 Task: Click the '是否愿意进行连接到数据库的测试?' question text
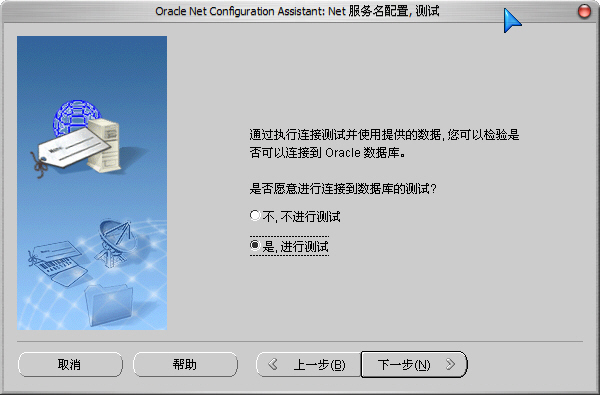click(x=343, y=189)
